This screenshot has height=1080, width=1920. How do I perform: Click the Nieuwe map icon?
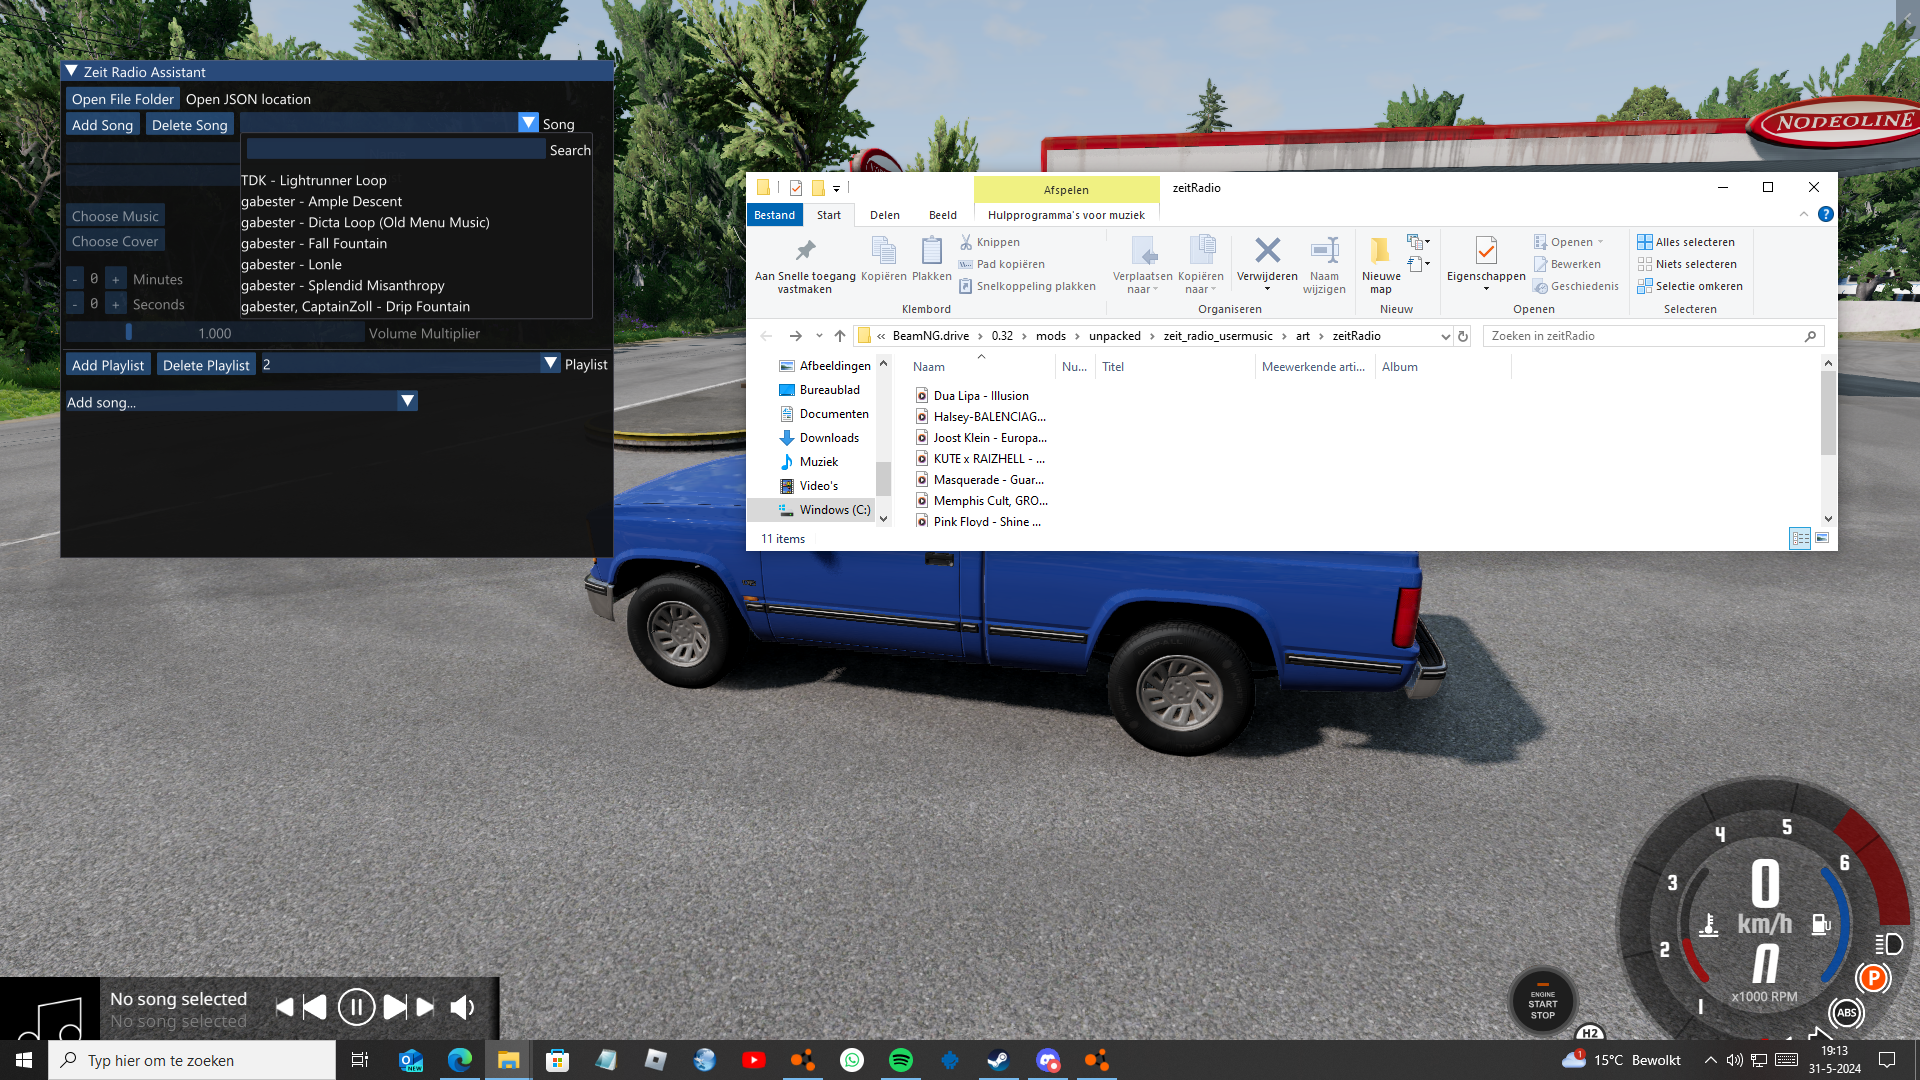[x=1380, y=251]
